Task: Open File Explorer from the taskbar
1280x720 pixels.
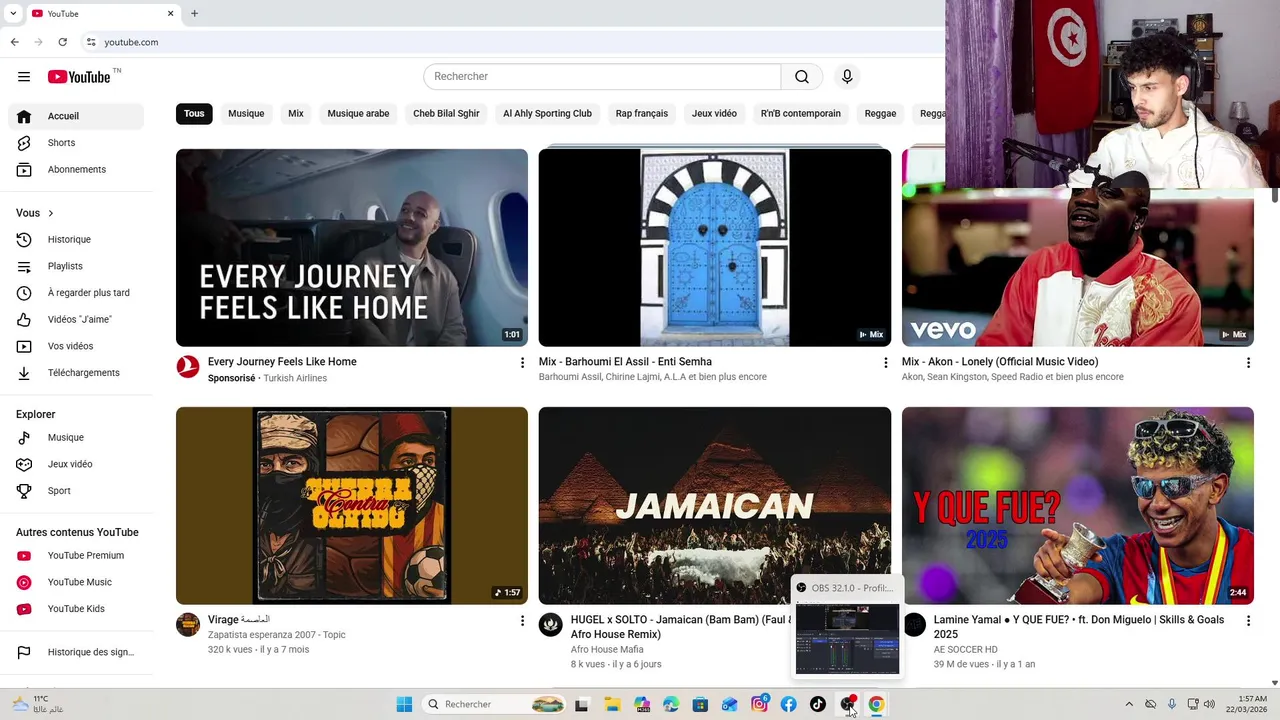Action: pyautogui.click(x=612, y=705)
